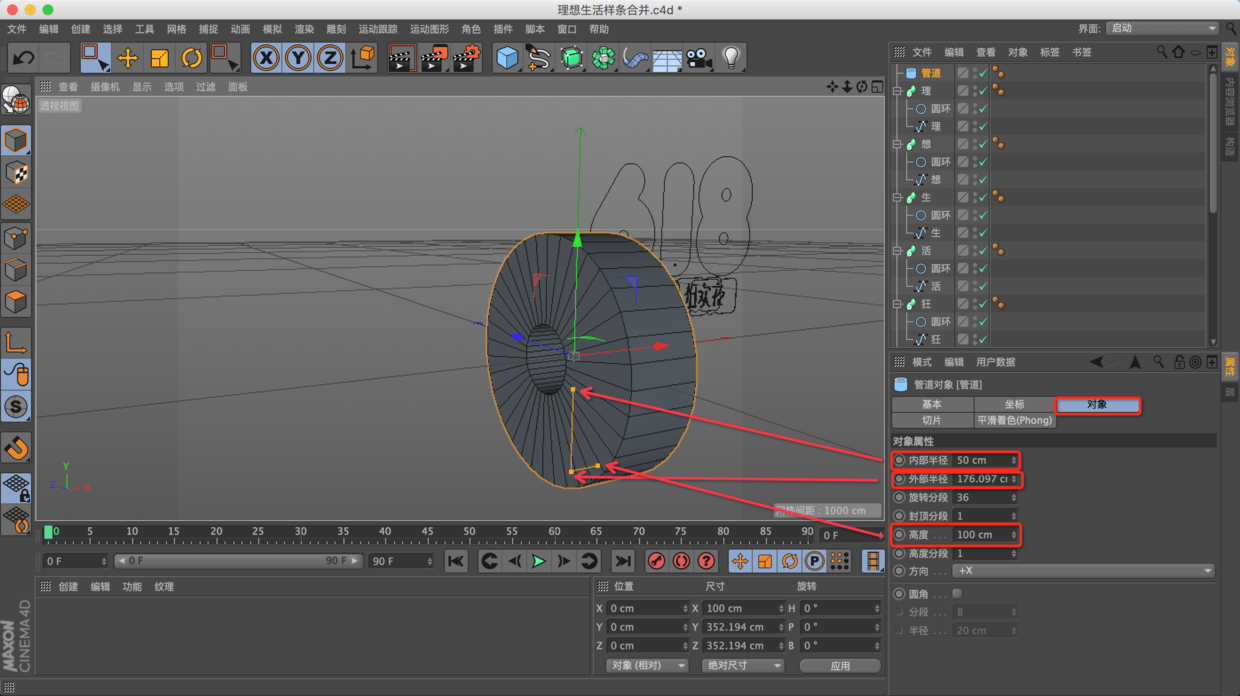Add a cube primitive object

click(x=507, y=58)
